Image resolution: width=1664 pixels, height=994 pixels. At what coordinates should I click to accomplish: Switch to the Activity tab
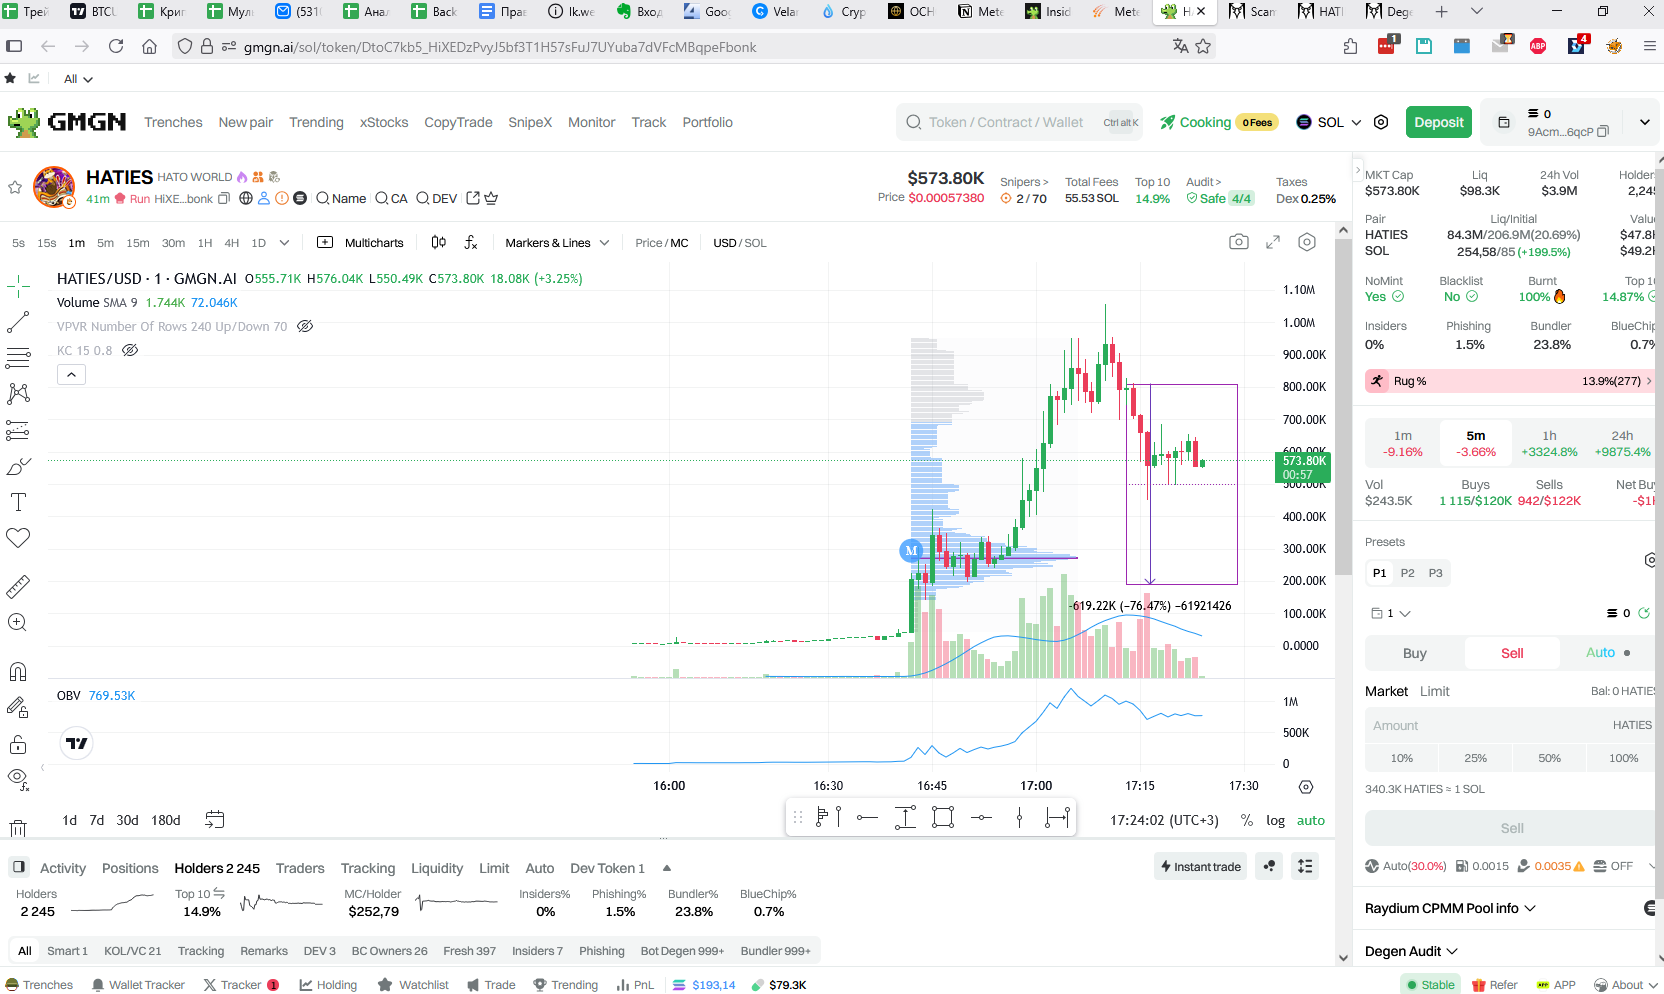tap(63, 868)
